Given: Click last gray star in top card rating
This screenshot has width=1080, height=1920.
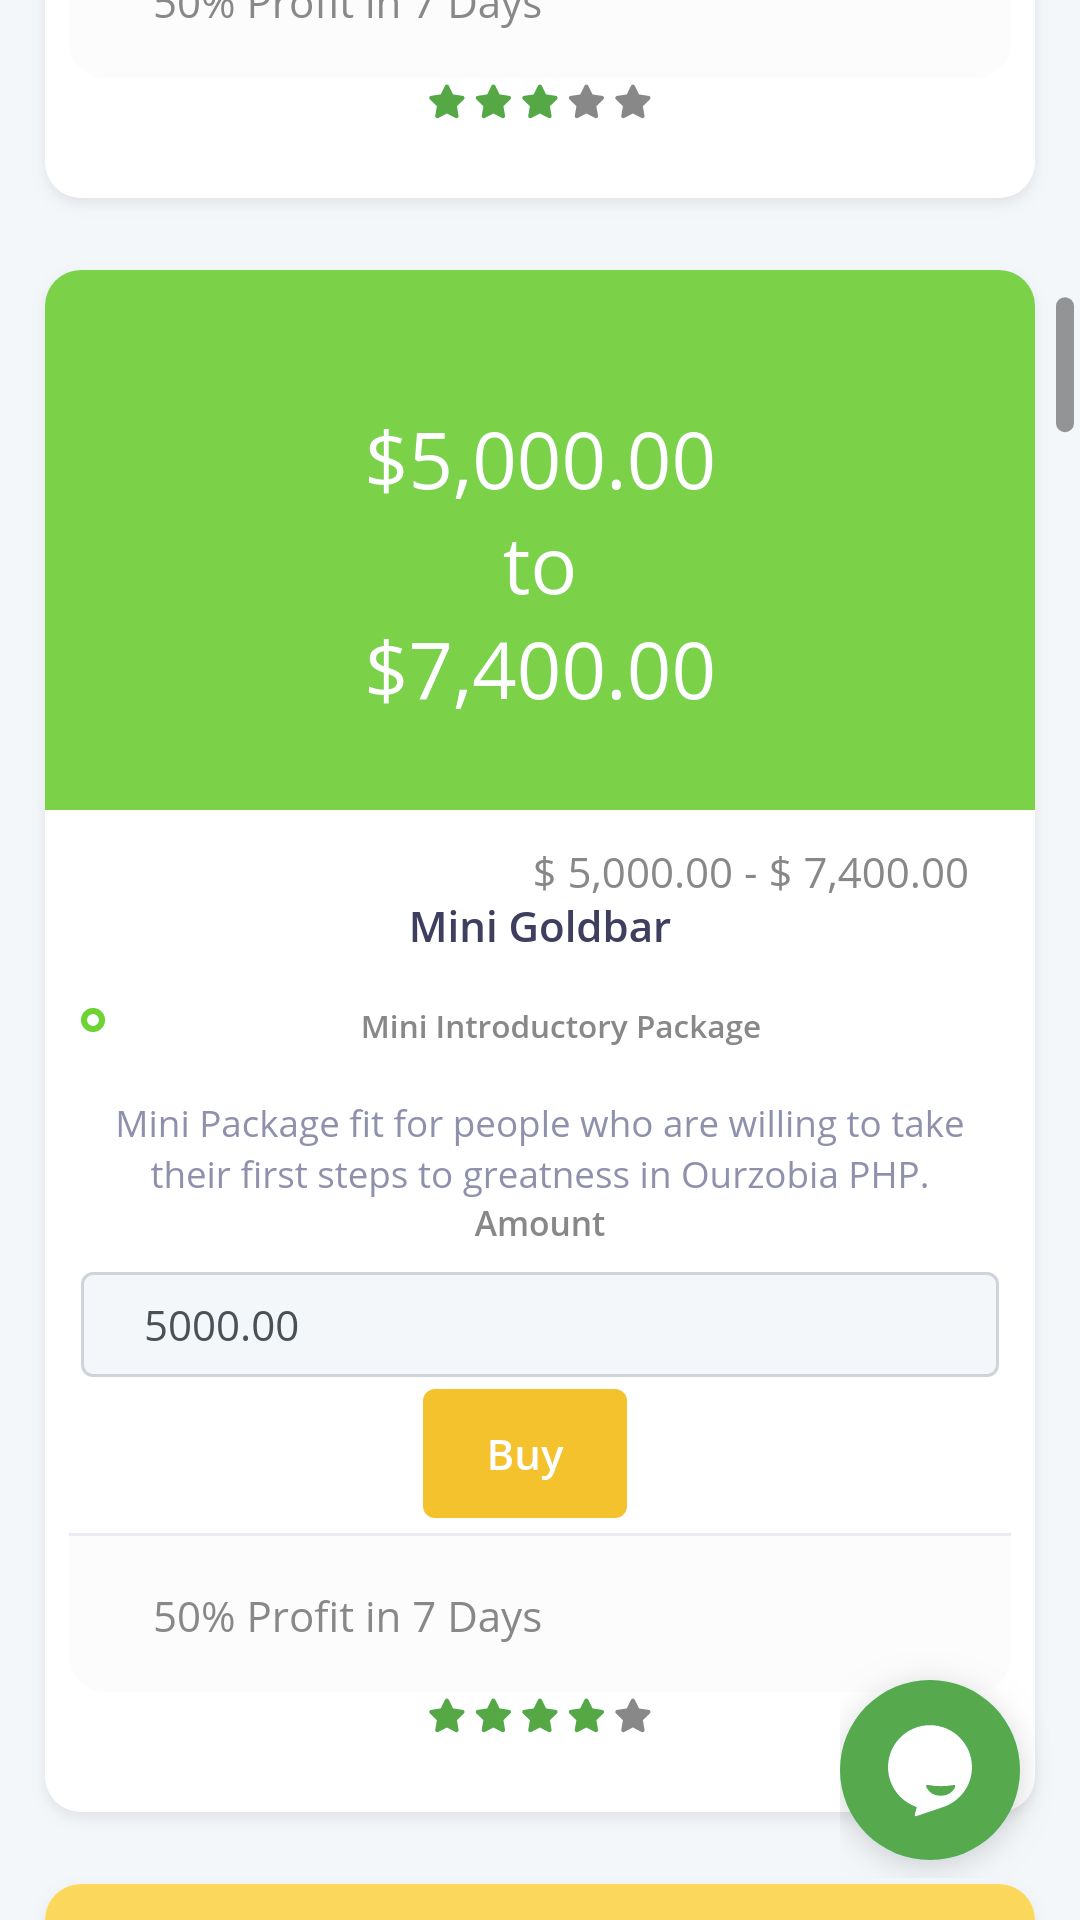Looking at the screenshot, I should pyautogui.click(x=633, y=102).
